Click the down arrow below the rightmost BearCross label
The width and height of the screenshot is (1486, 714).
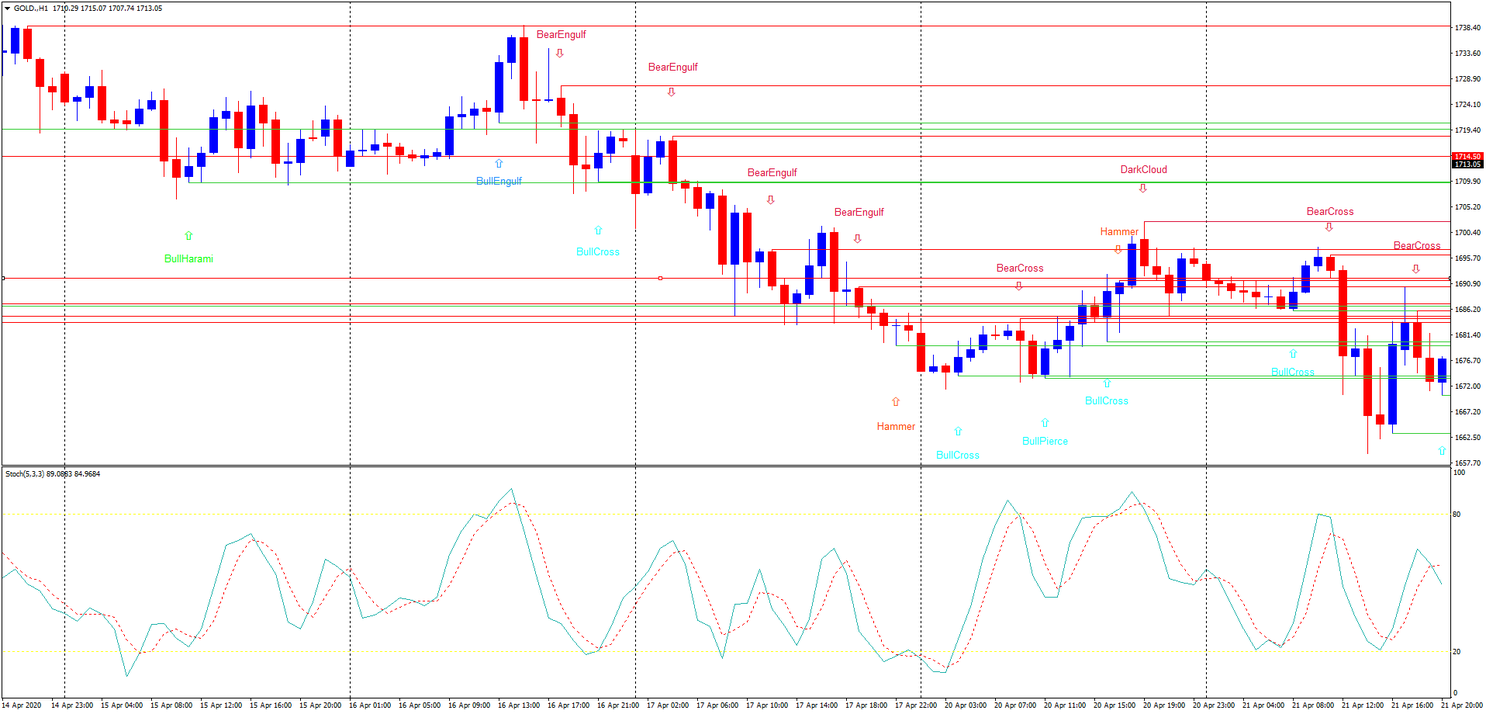pyautogui.click(x=1415, y=269)
